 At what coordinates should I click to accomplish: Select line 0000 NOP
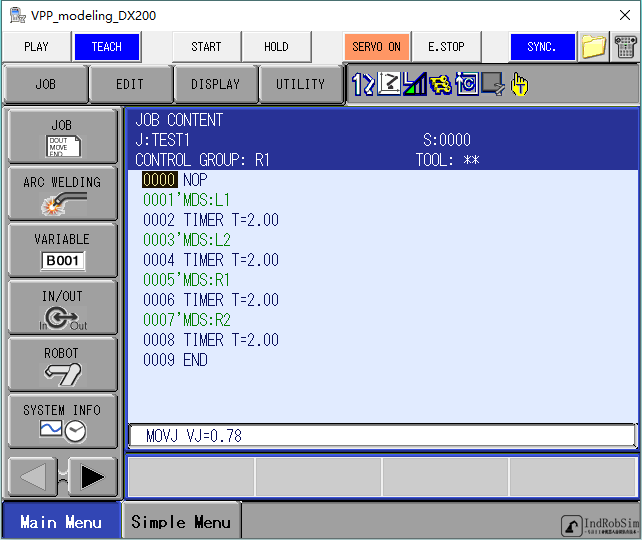(x=175, y=180)
